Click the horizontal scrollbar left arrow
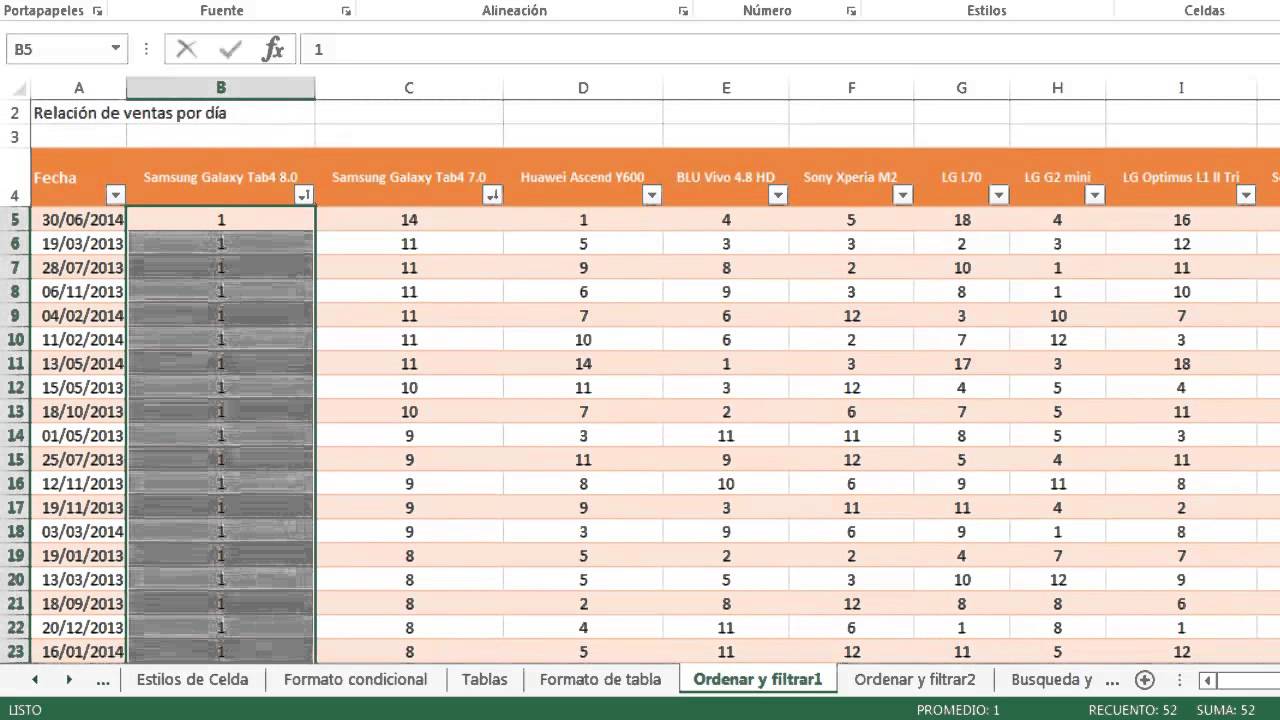 click(1208, 681)
